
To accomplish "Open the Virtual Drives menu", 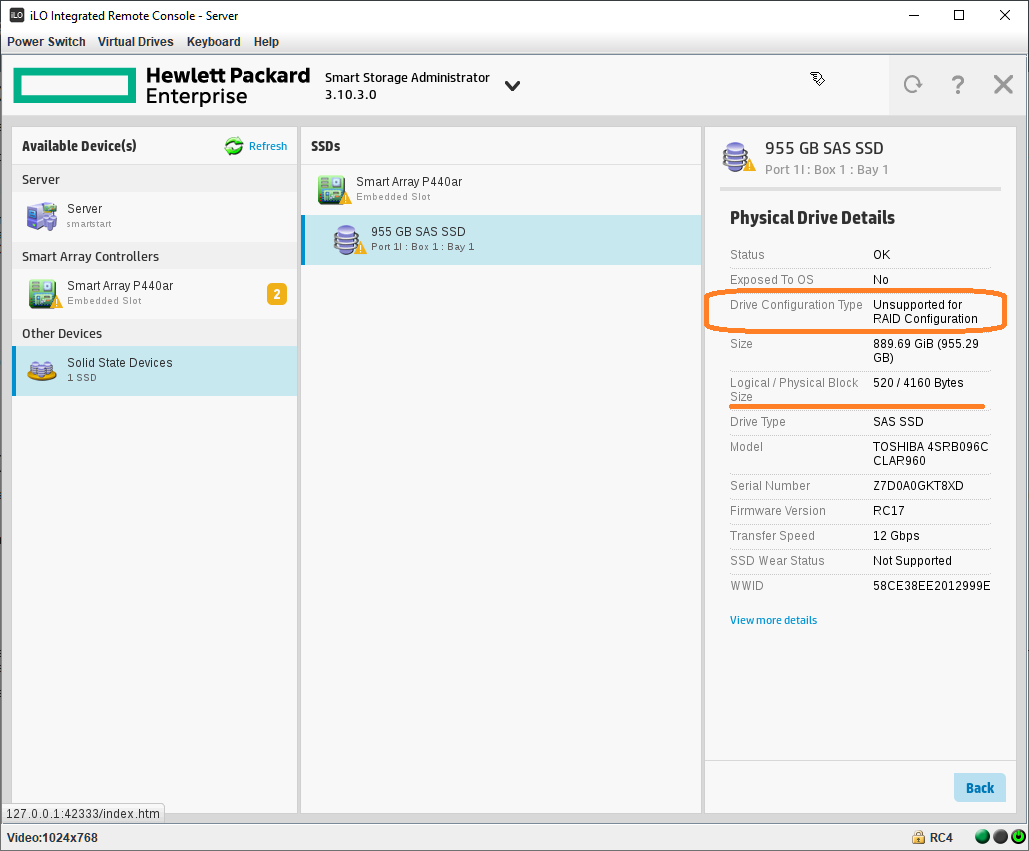I will pos(135,41).
